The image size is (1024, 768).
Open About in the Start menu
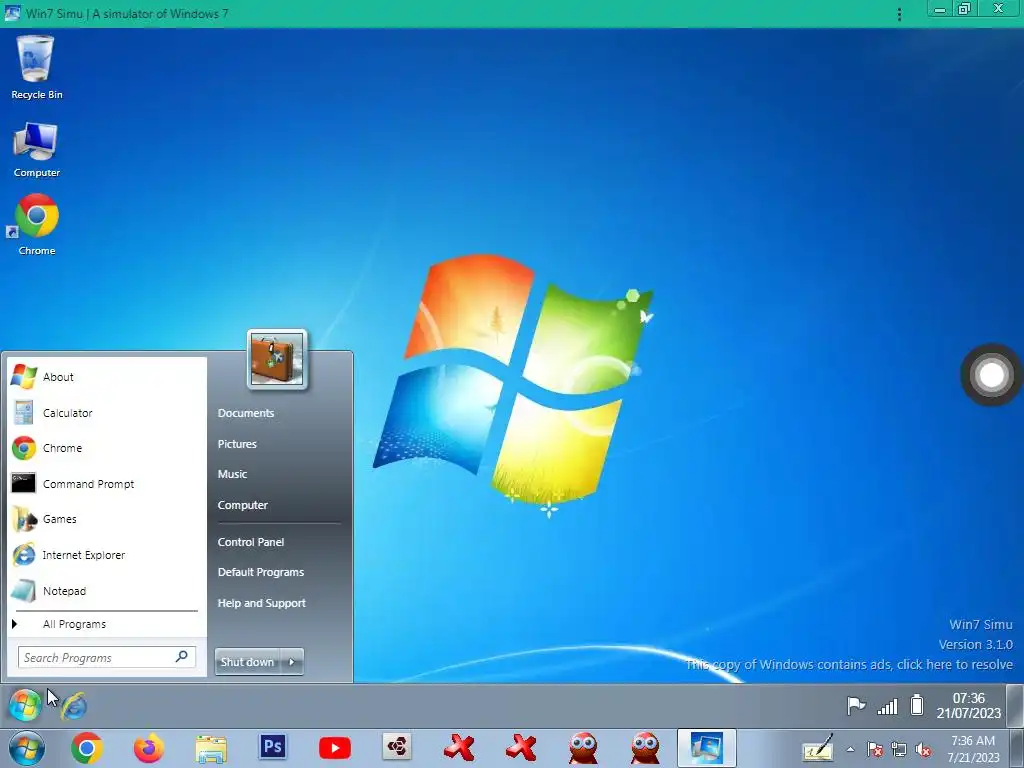click(x=104, y=377)
